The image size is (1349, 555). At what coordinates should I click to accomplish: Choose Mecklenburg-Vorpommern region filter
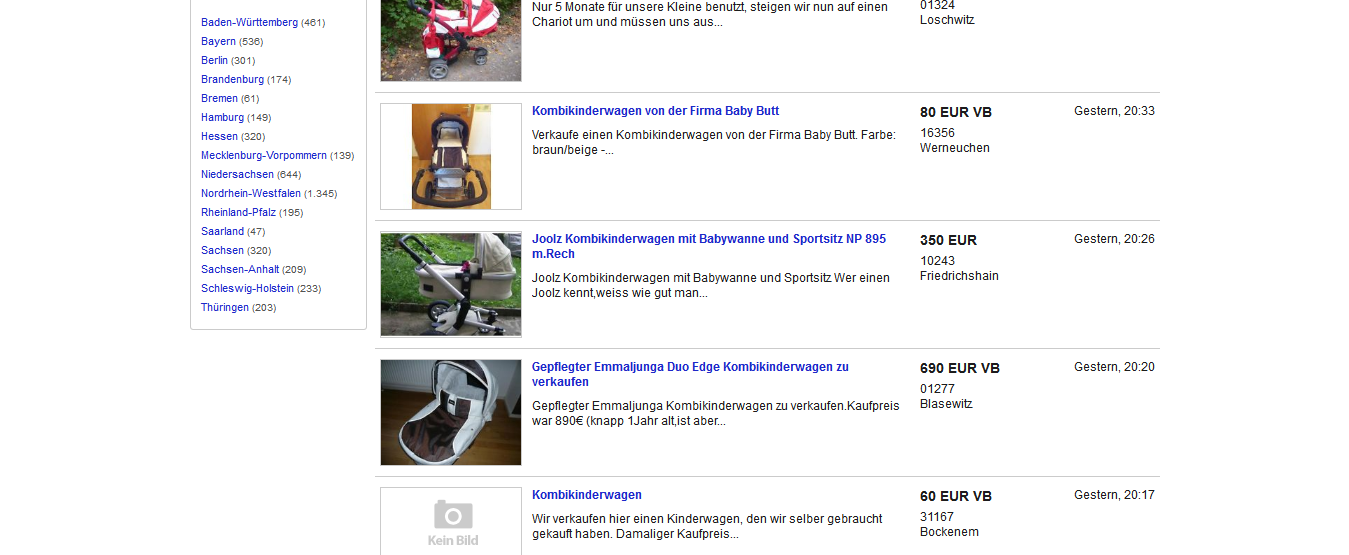click(x=264, y=155)
